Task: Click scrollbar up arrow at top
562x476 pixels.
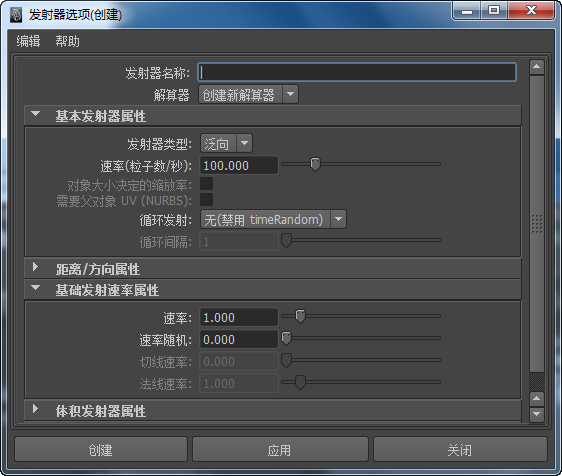Action: (537, 67)
